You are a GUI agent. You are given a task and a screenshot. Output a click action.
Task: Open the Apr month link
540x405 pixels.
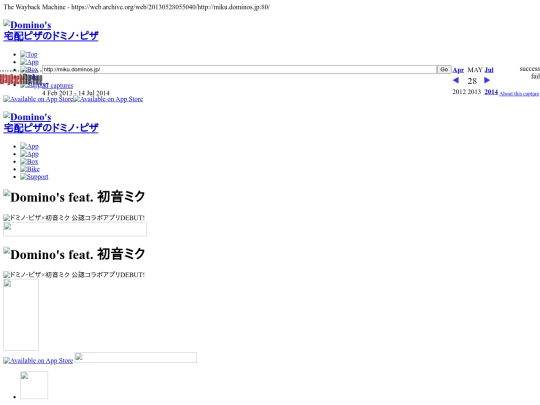point(458,70)
